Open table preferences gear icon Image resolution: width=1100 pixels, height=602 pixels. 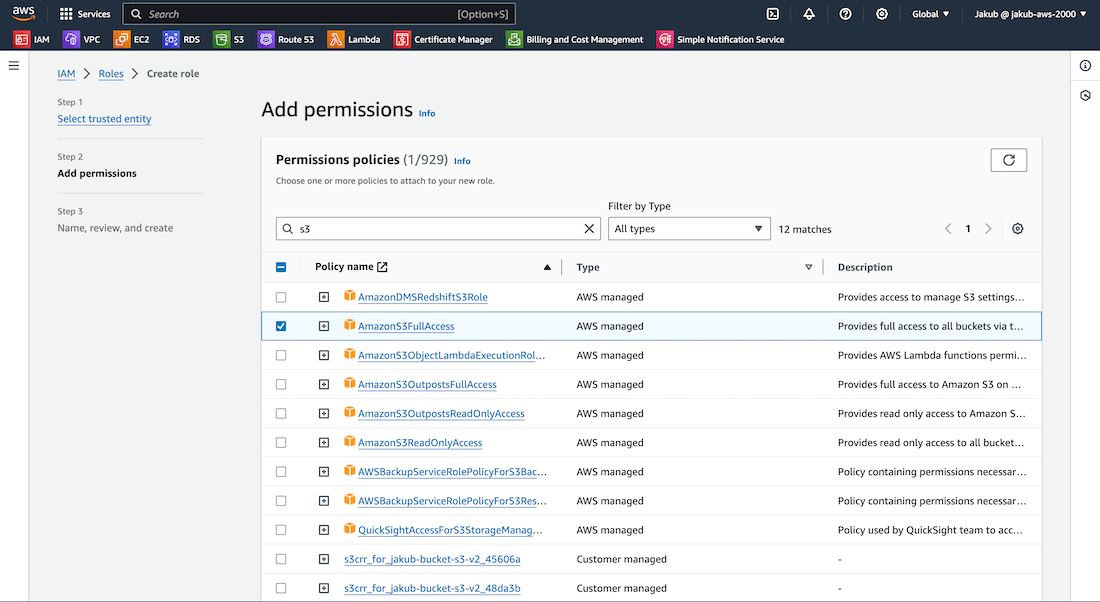click(x=1017, y=229)
